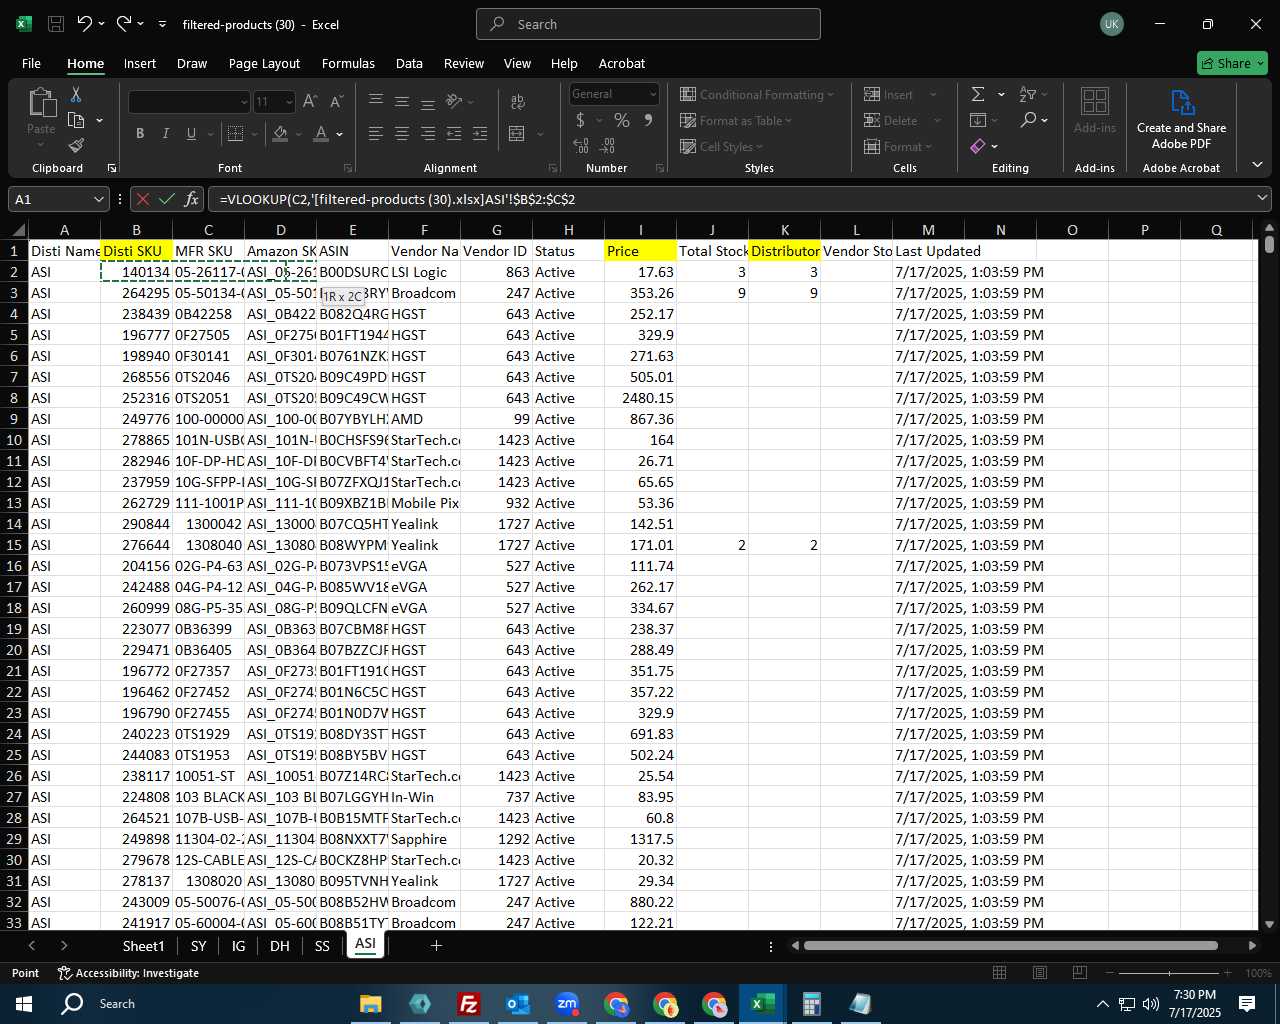This screenshot has height=1024, width=1280.
Task: Click the Format cells button
Action: 898,146
